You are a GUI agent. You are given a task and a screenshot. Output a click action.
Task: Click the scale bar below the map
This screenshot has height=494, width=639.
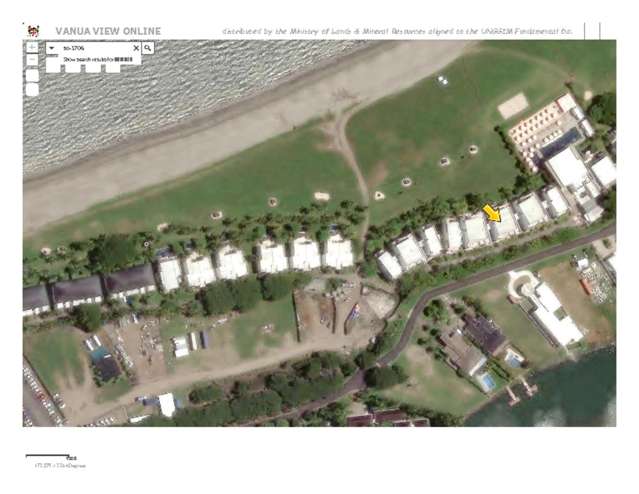[52, 457]
